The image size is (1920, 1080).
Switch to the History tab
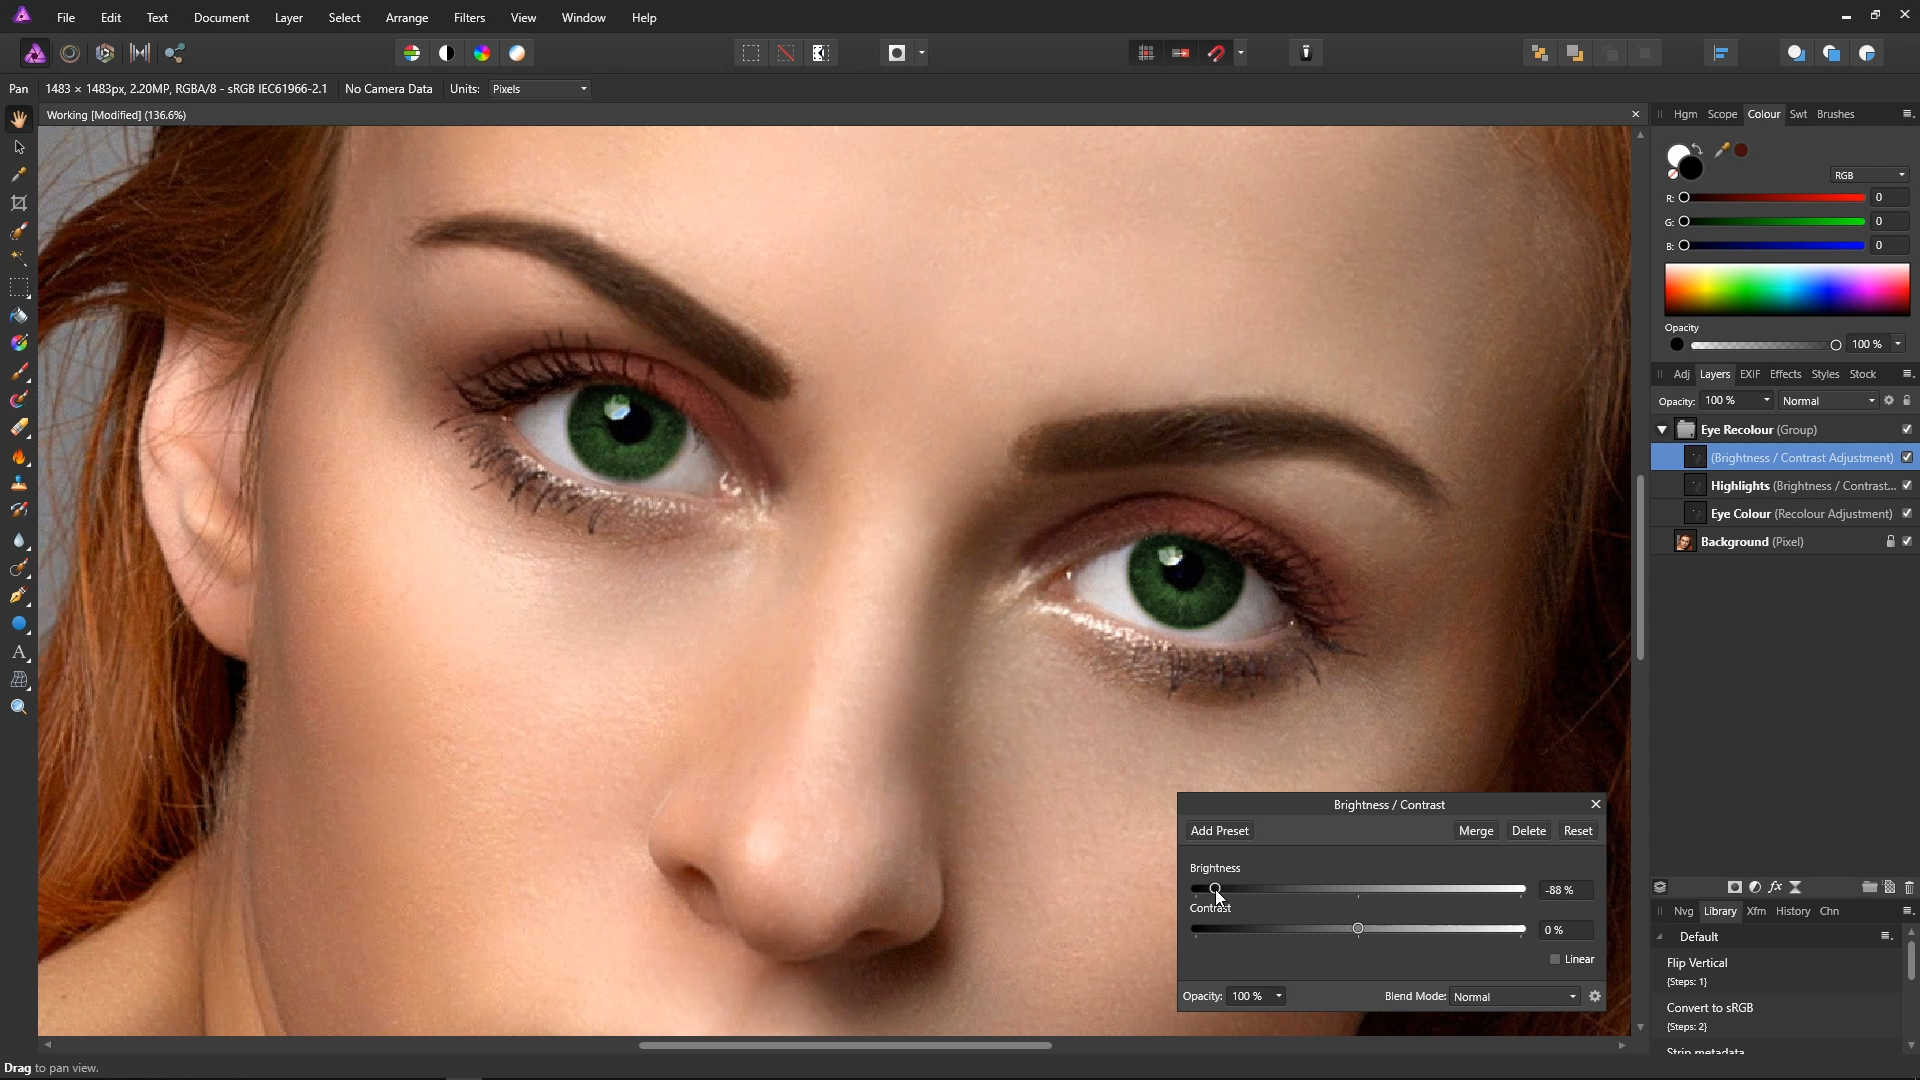[1792, 911]
